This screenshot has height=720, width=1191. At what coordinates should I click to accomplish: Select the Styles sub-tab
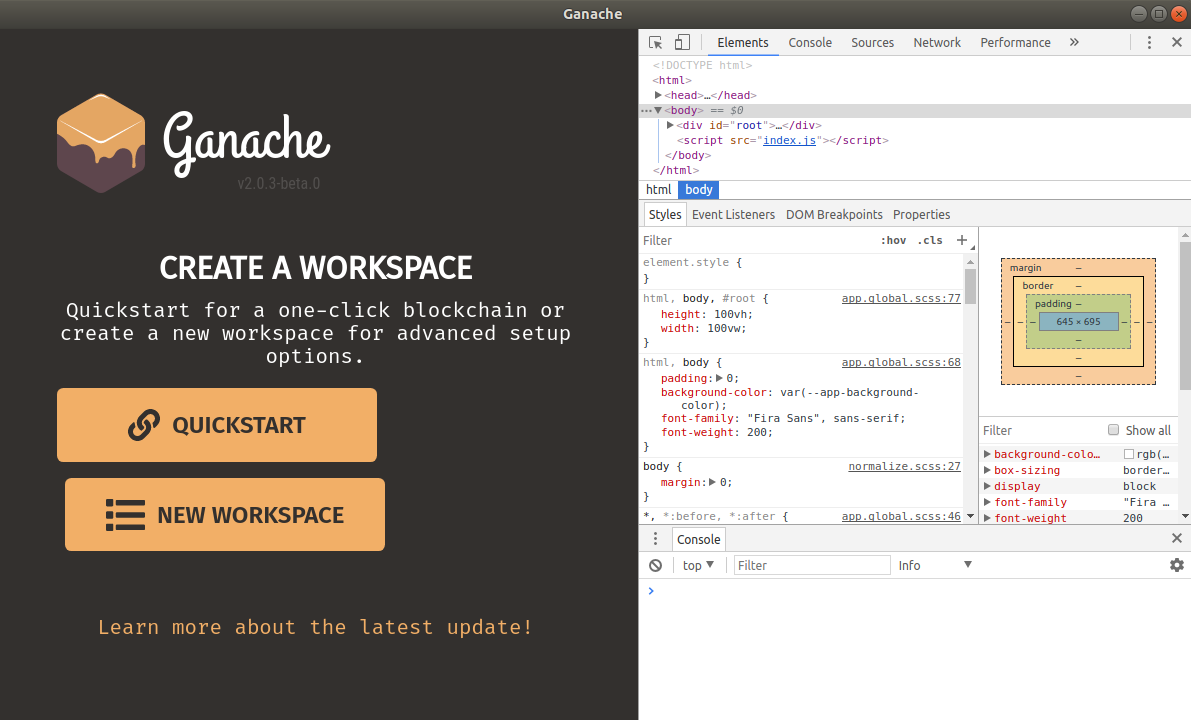pos(665,215)
